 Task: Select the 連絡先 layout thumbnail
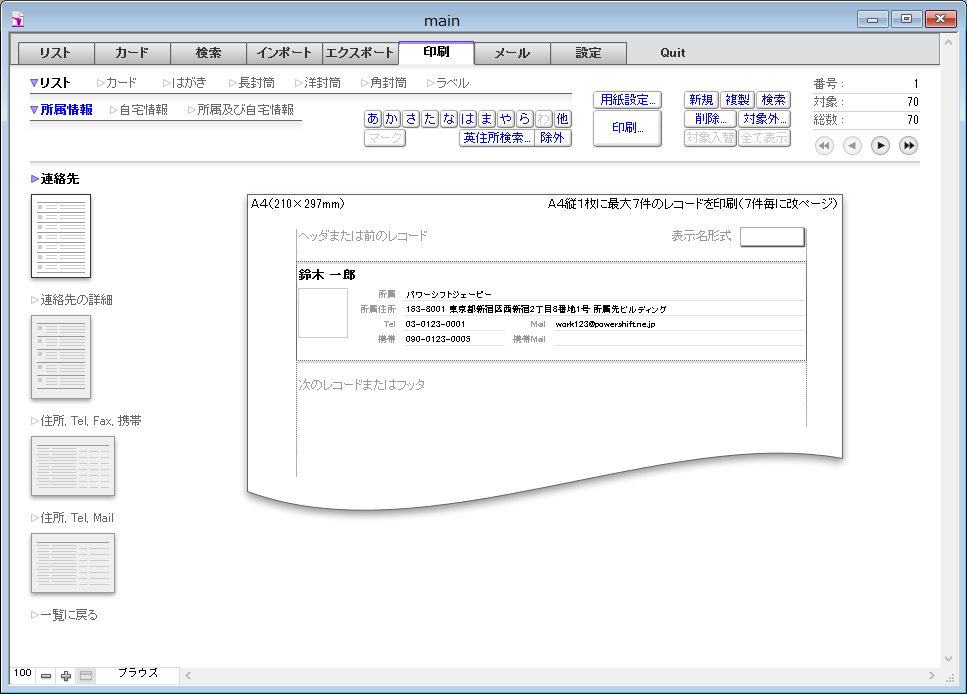click(x=61, y=236)
